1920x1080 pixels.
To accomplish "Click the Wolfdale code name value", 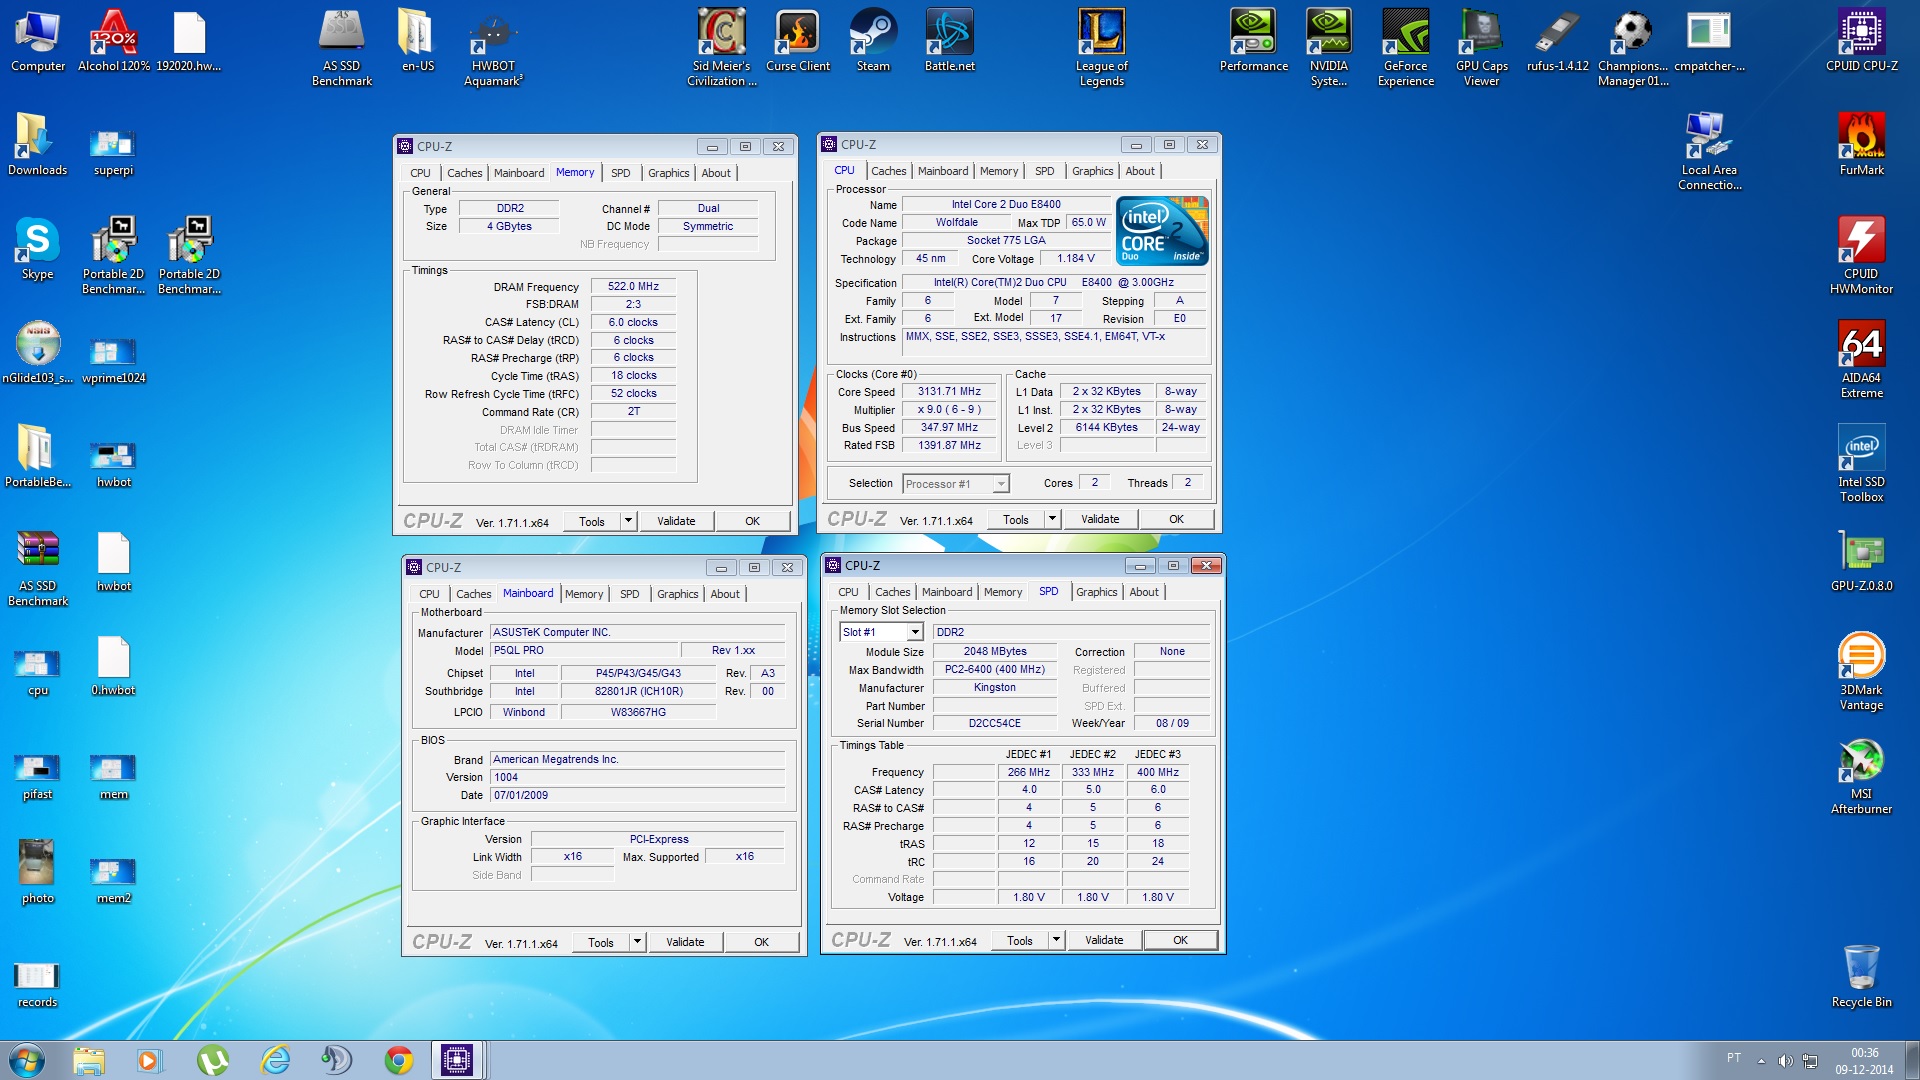I will (956, 222).
